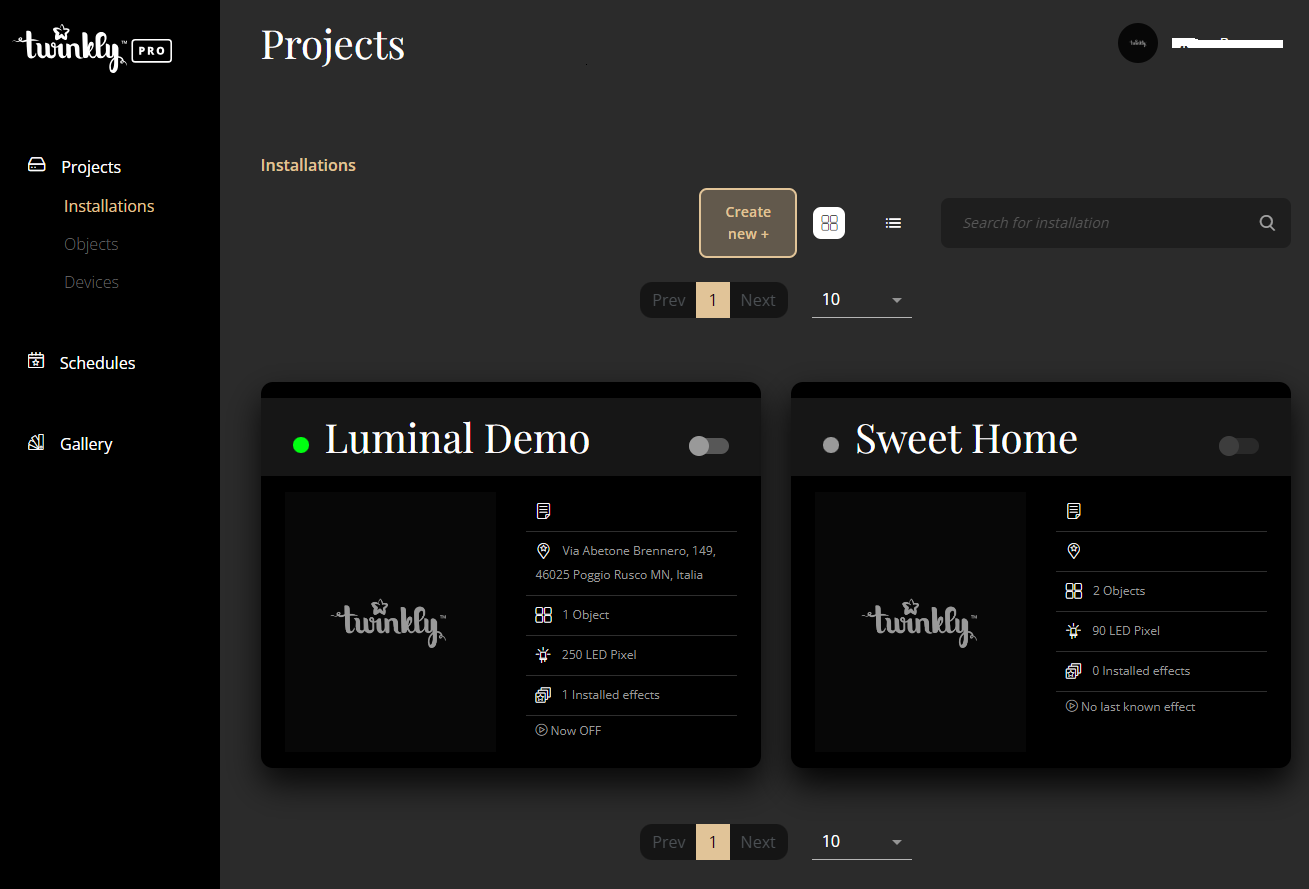The width and height of the screenshot is (1309, 889).
Task: Click LED Pixel icon in Luminal Demo card
Action: (543, 655)
